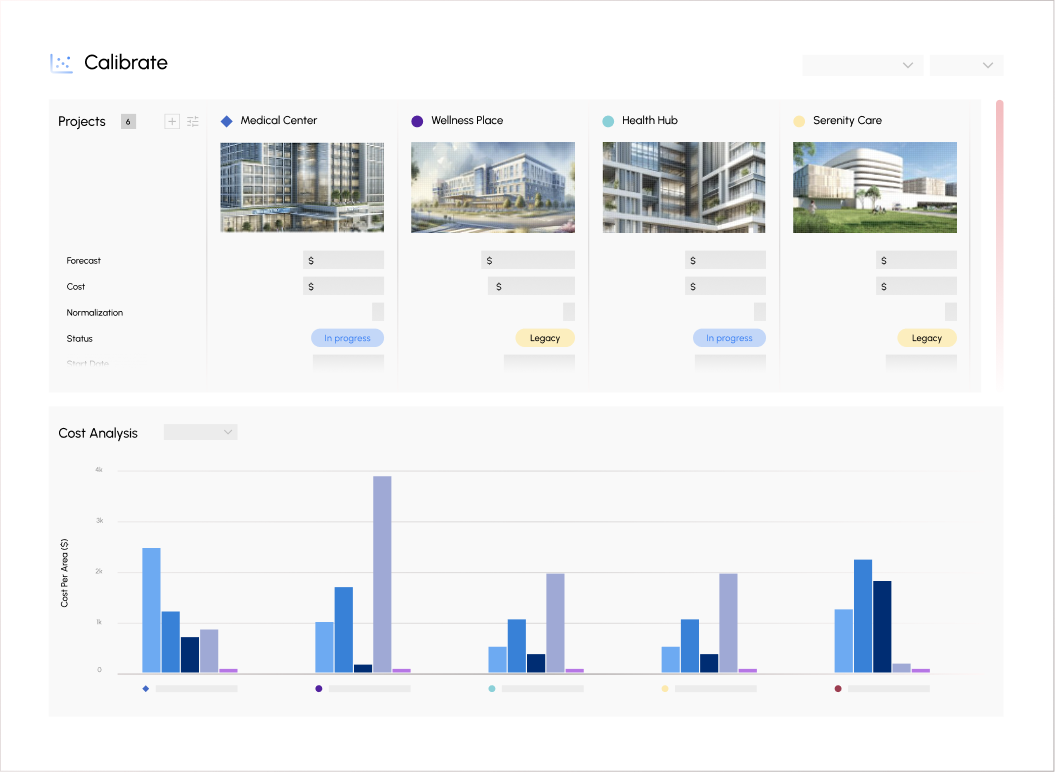Open the project filter settings icon
Image resolution: width=1055 pixels, height=772 pixels.
tap(193, 121)
